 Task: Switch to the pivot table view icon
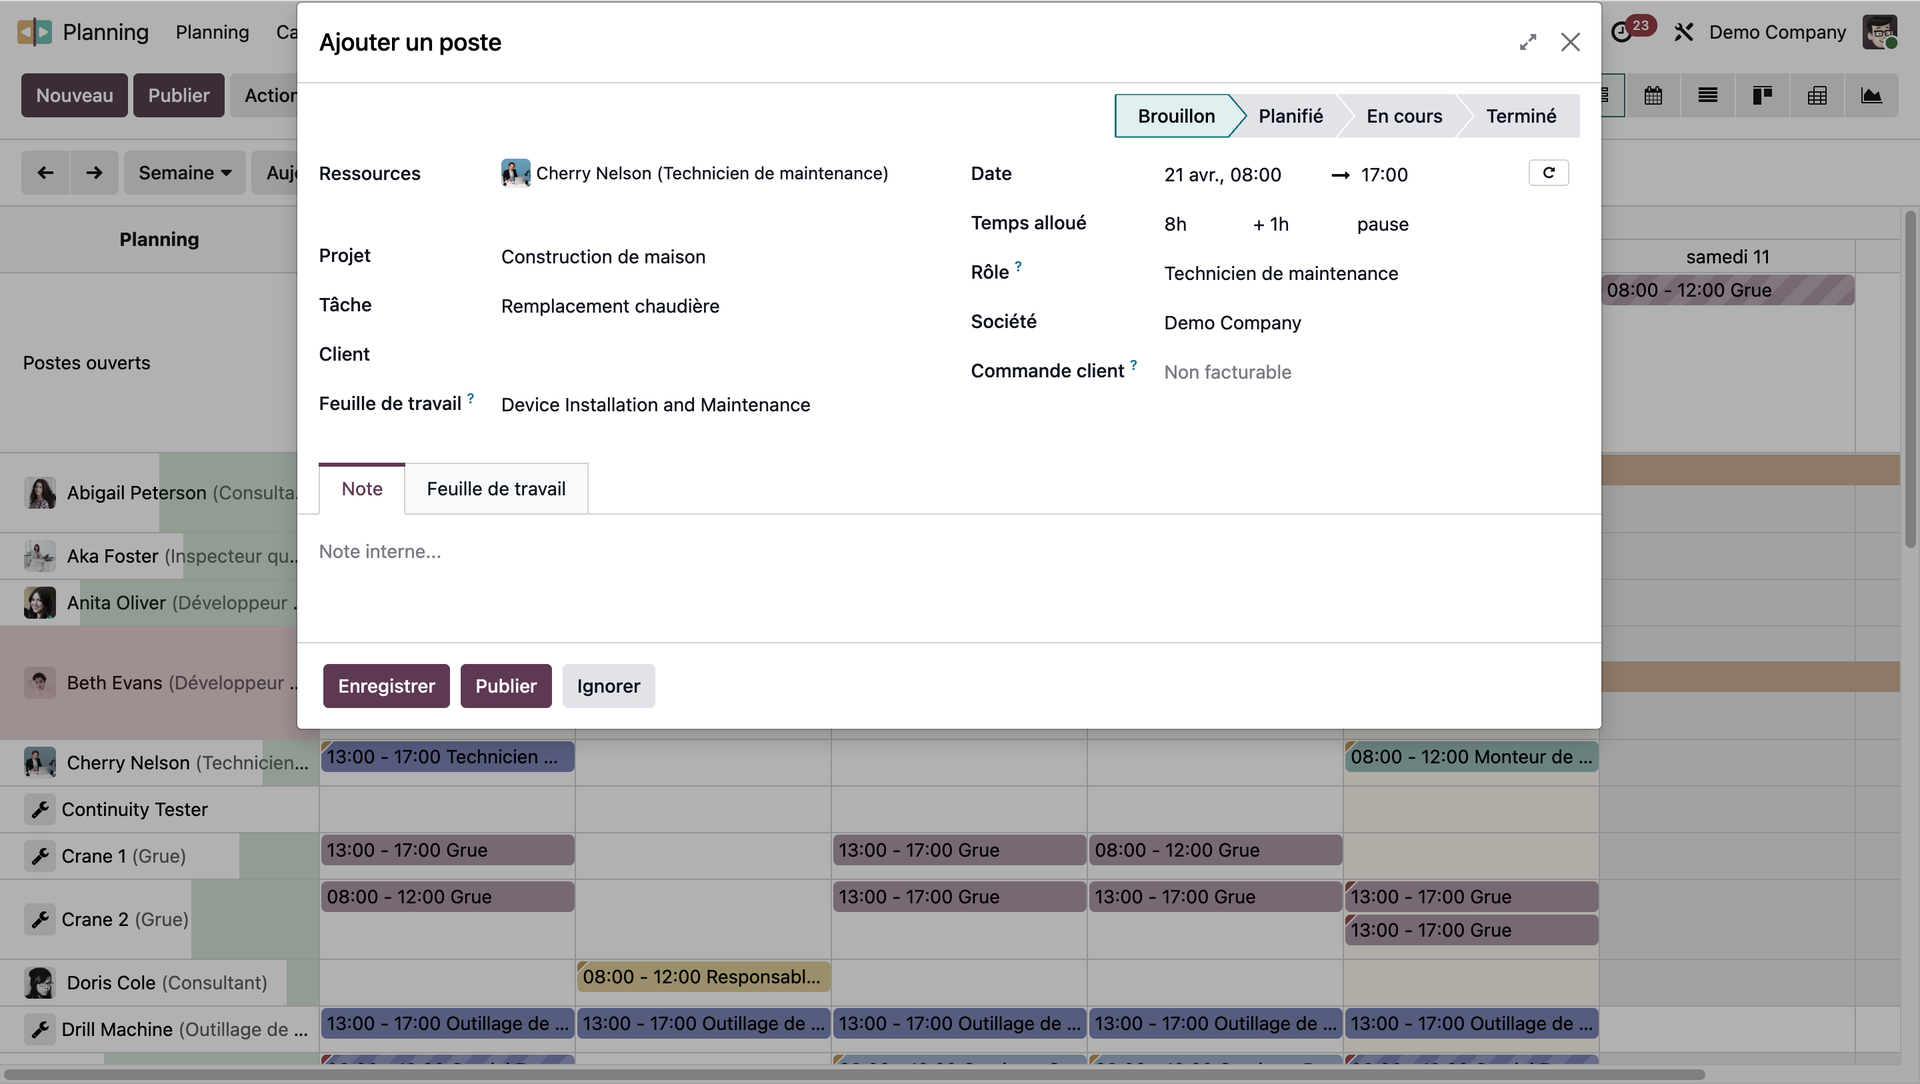click(1817, 96)
